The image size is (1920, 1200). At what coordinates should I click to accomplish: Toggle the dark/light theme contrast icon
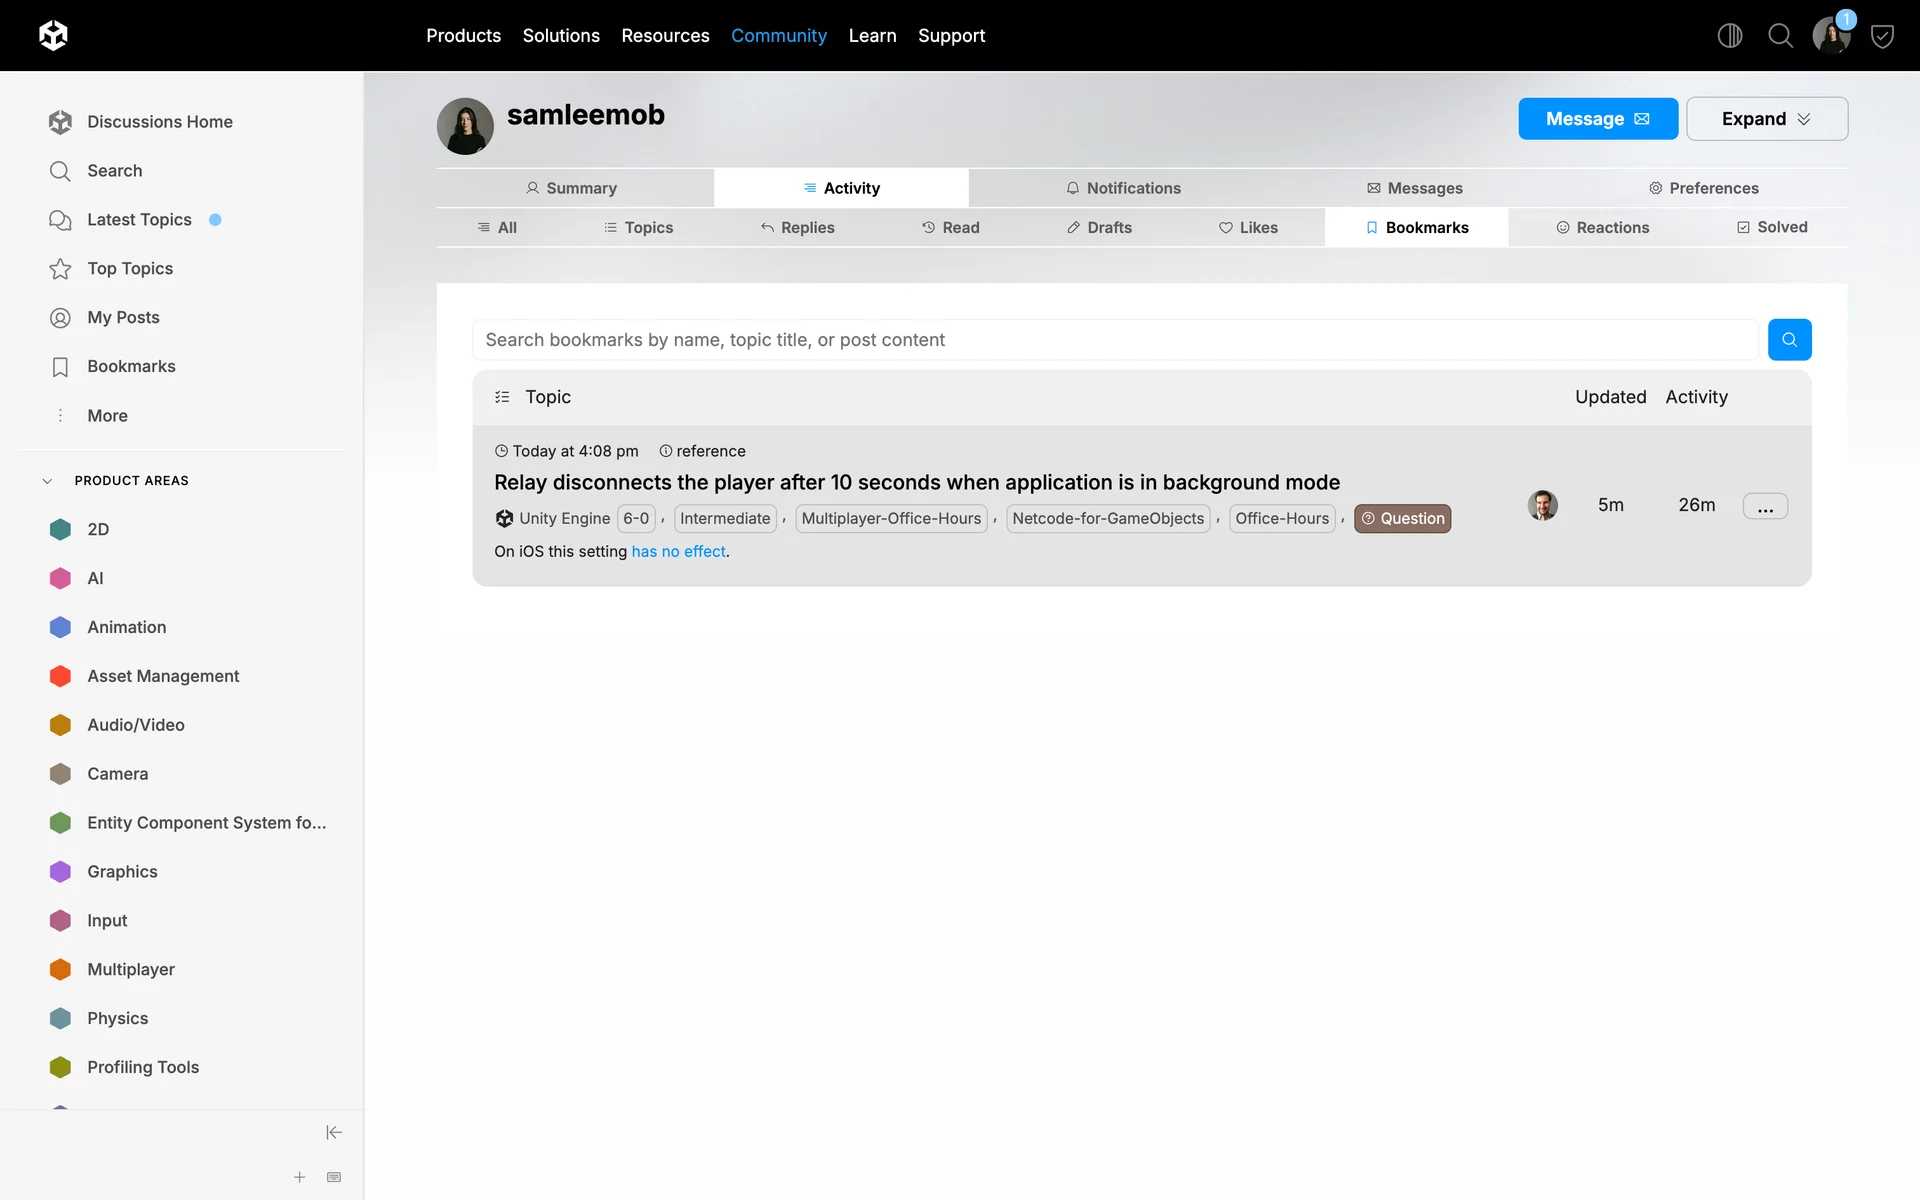tap(1729, 36)
